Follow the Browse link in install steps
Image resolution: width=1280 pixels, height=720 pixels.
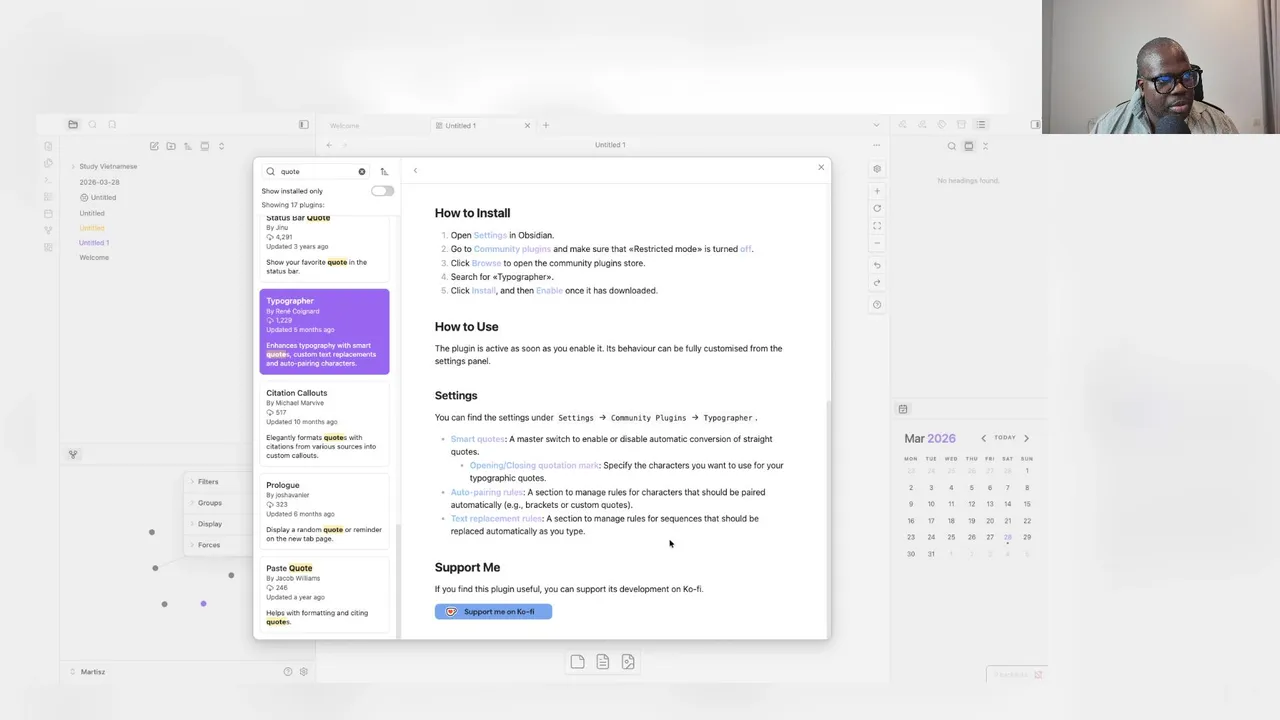click(x=486, y=263)
